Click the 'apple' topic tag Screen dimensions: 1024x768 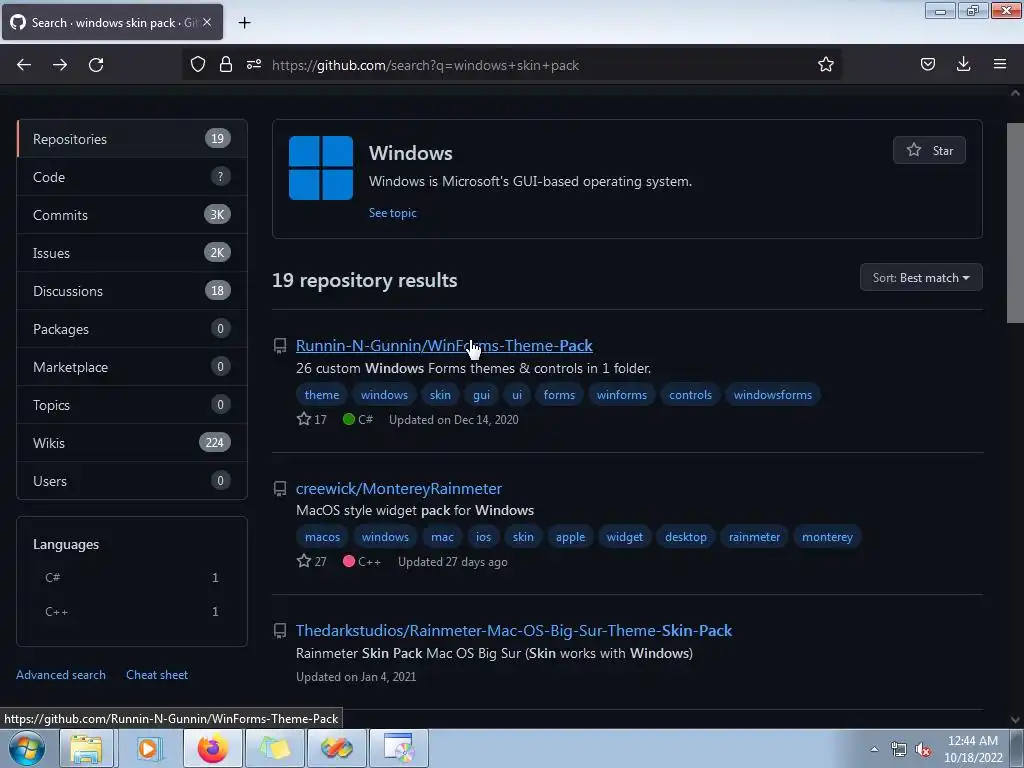point(570,536)
